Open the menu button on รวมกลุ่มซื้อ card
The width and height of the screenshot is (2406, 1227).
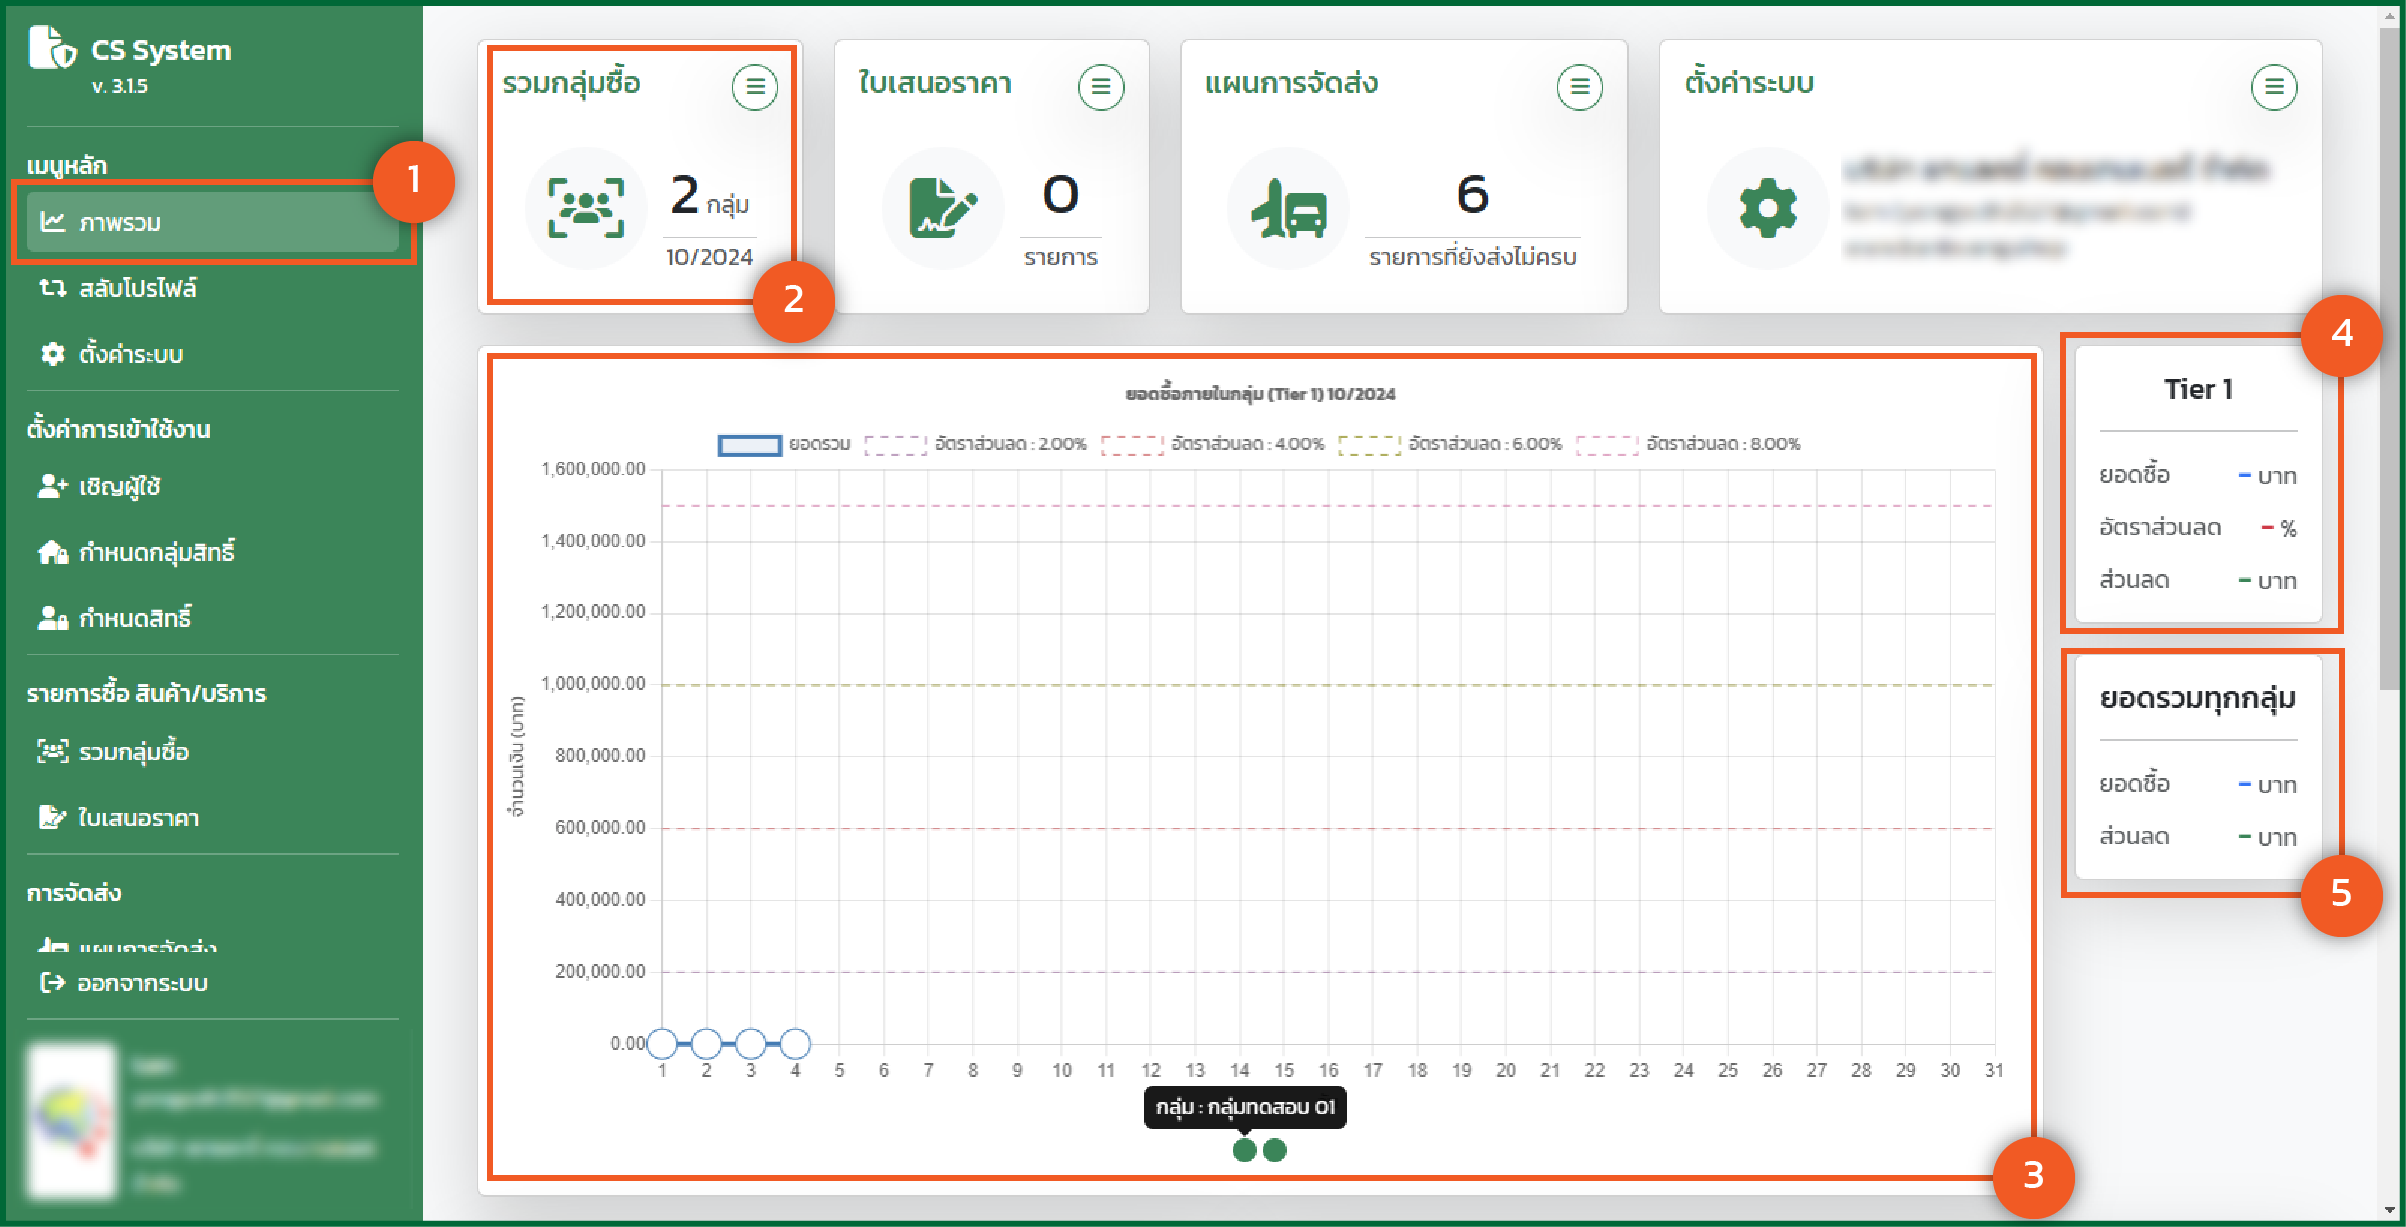755,88
